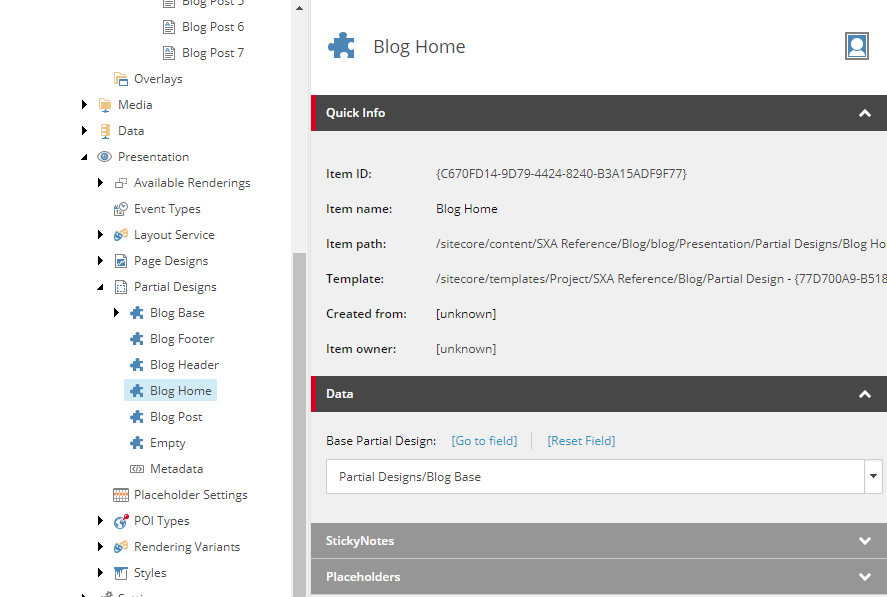Screen dimensions: 887x597
Task: Click the Blog Header puzzle icon
Action: tap(136, 365)
